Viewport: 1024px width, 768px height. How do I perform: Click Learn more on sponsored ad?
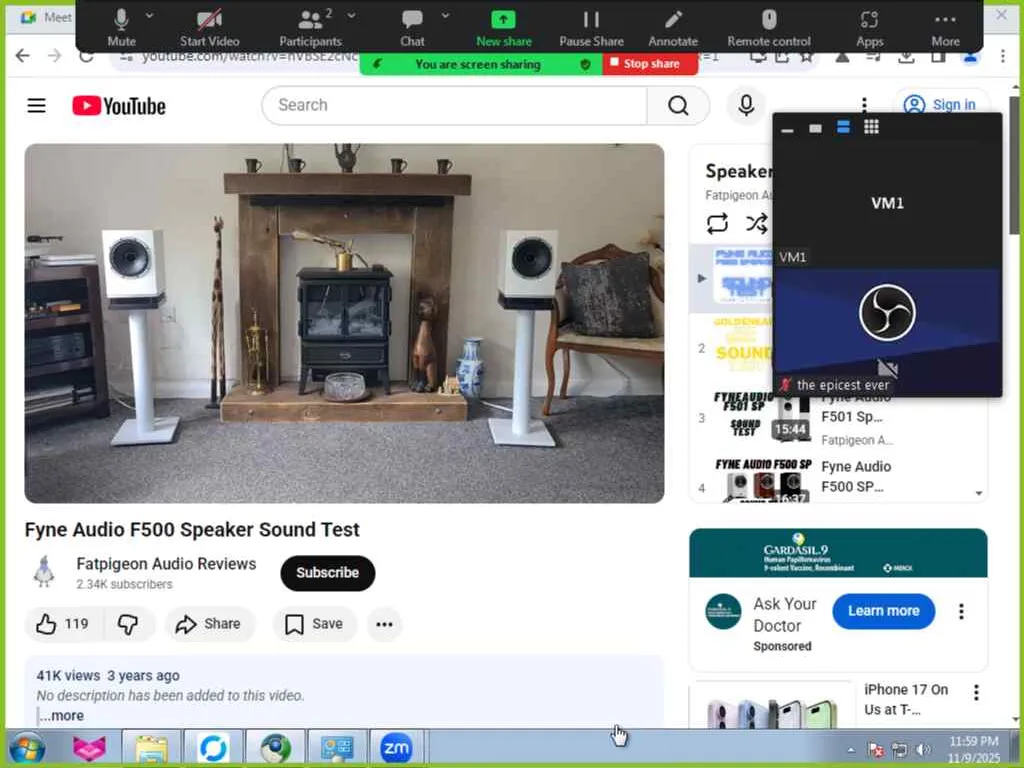[x=883, y=611]
